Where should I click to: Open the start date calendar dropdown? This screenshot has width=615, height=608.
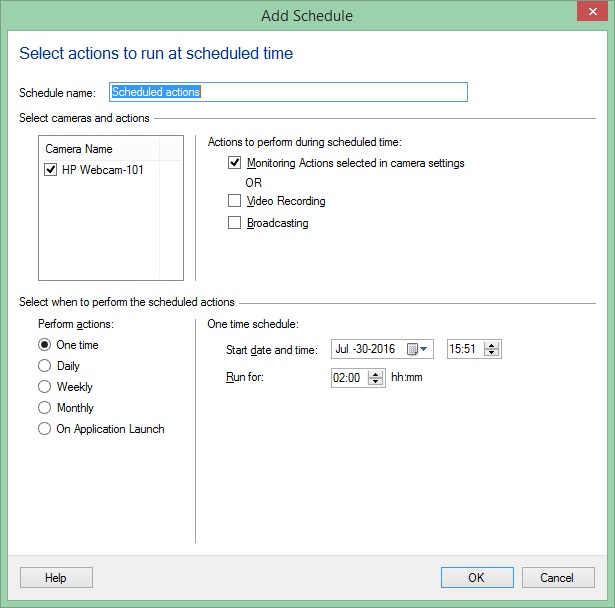[418, 349]
